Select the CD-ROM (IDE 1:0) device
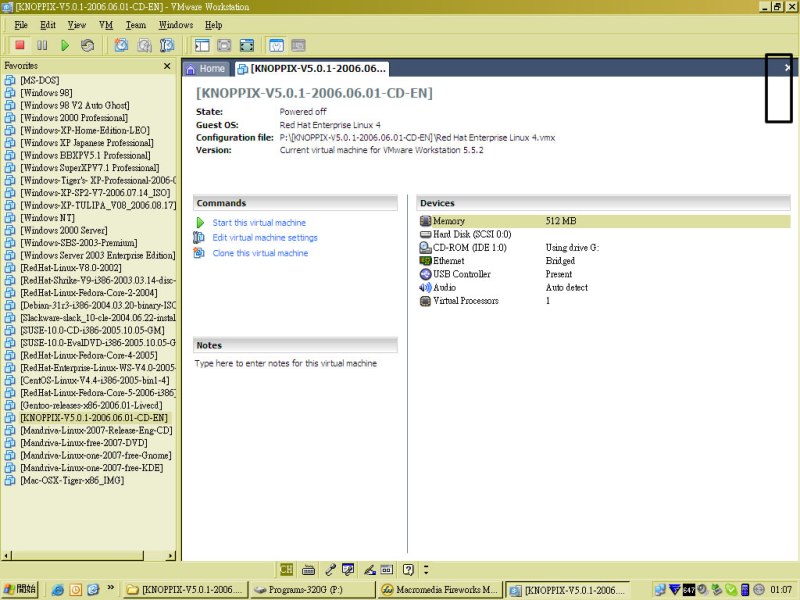 click(x=604, y=247)
